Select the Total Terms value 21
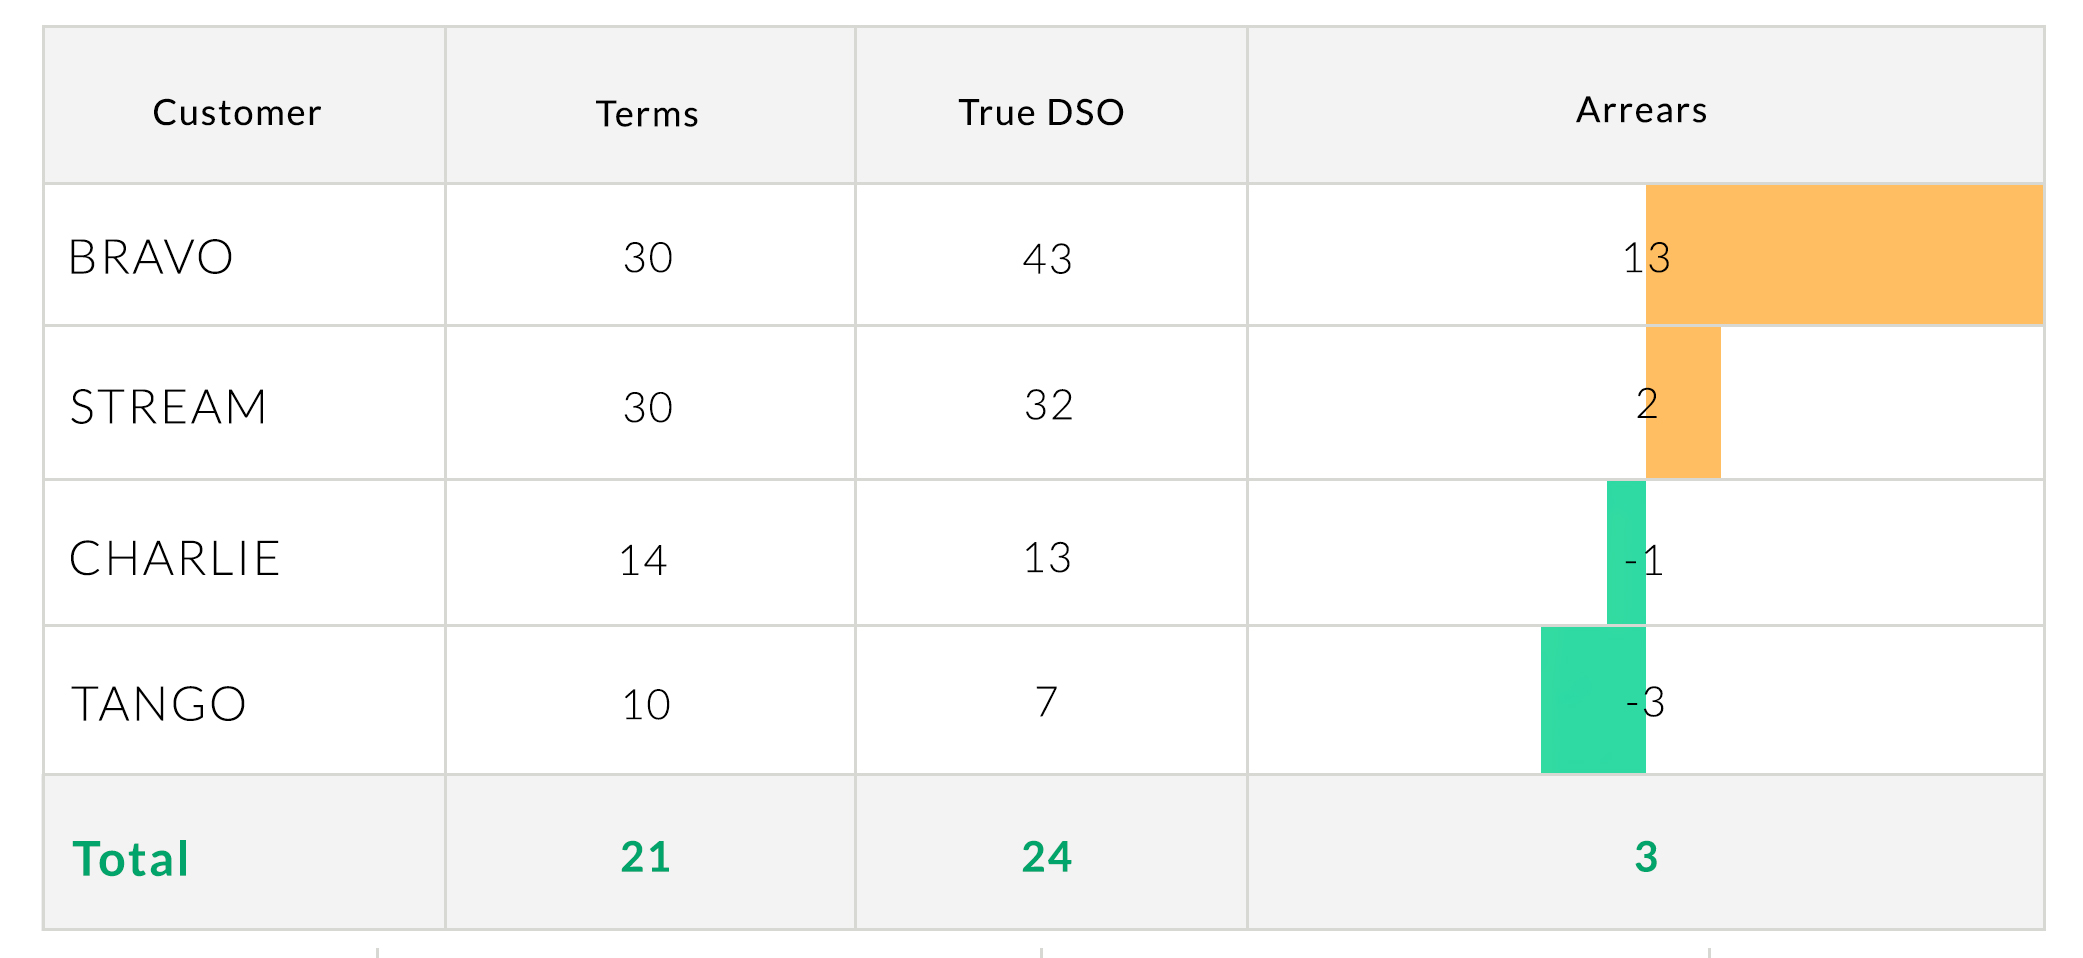The height and width of the screenshot is (958, 2083). 646,857
